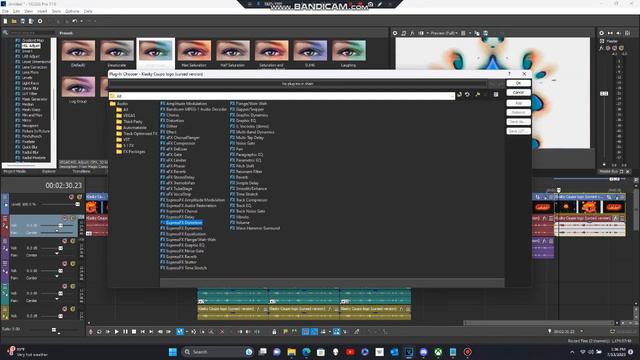This screenshot has height=360, width=640.
Task: Click the Bandicam record icon in taskbar
Action: click(x=467, y=352)
